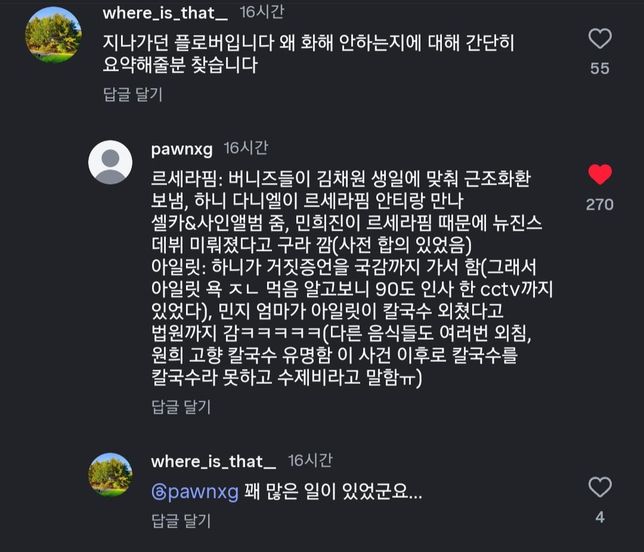644x552 pixels.
Task: Open the 4 like count on the bottom reply
Action: tap(599, 517)
